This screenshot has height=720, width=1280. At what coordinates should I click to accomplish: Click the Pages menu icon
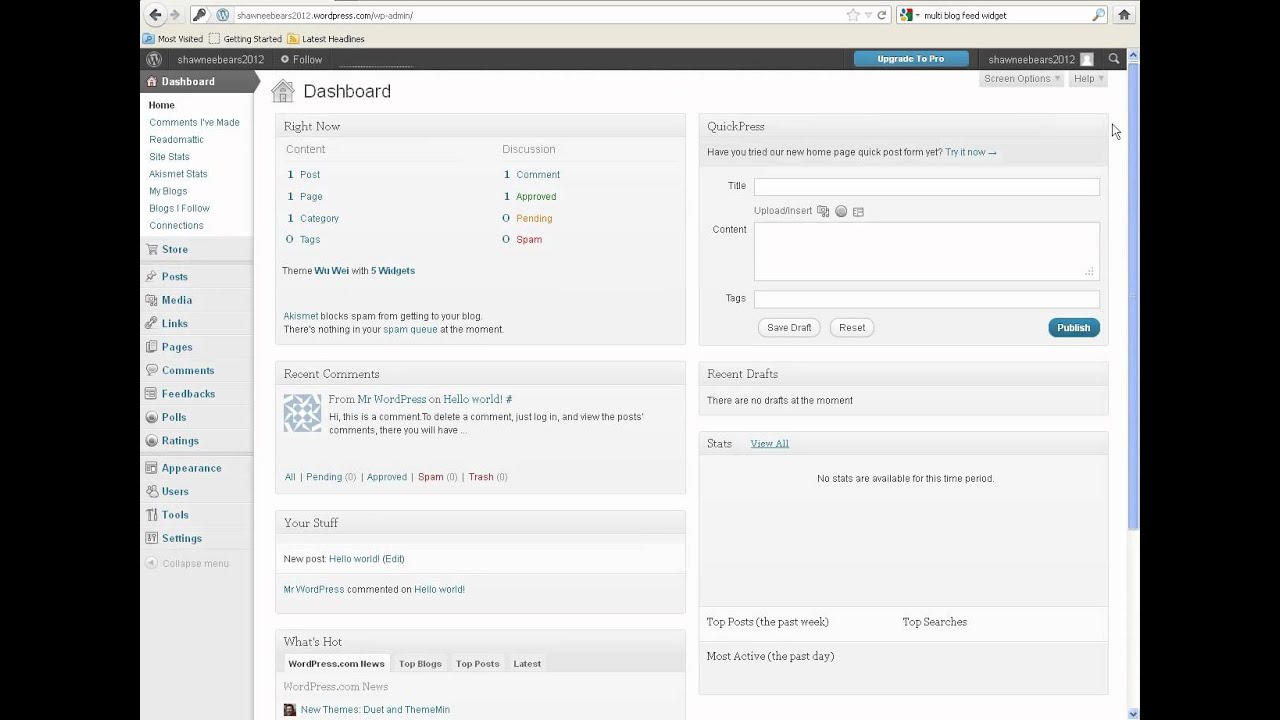tap(151, 347)
